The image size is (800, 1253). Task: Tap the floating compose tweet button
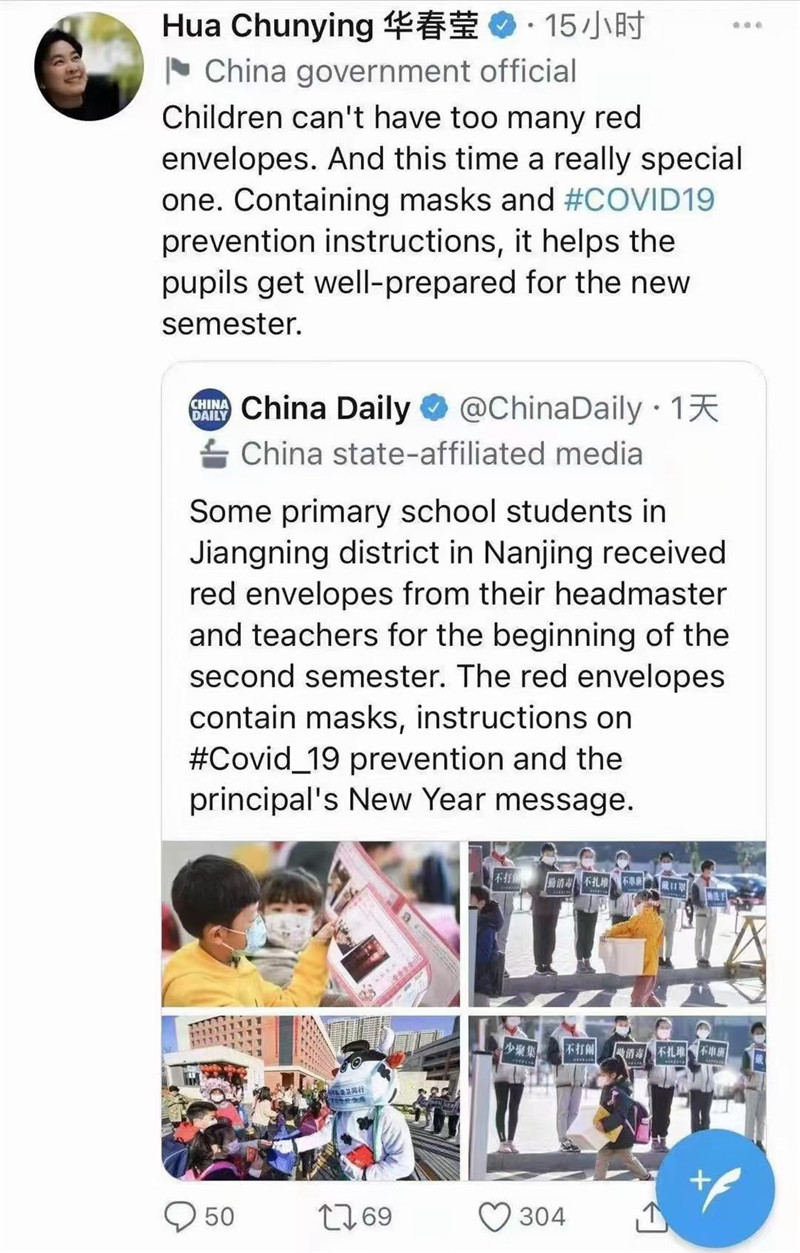[x=716, y=1187]
